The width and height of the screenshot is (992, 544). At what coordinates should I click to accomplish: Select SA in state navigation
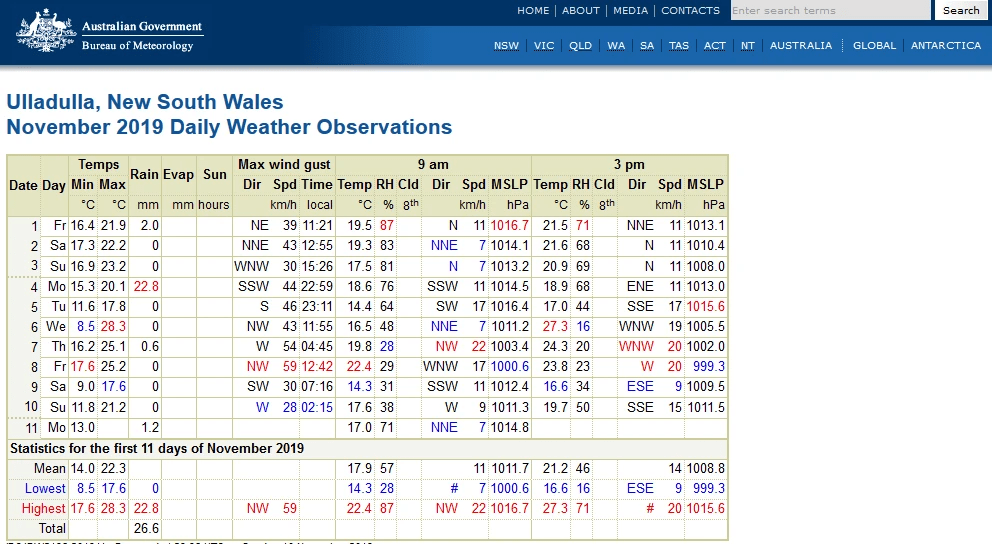pos(647,46)
